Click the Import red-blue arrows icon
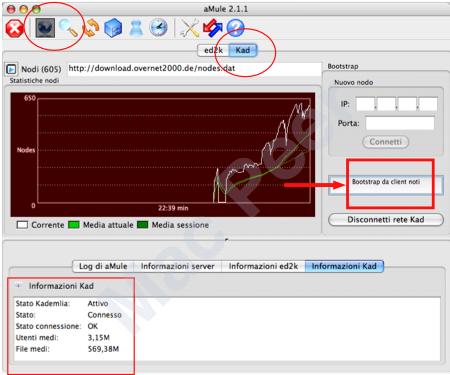The width and height of the screenshot is (450, 375). (212, 28)
